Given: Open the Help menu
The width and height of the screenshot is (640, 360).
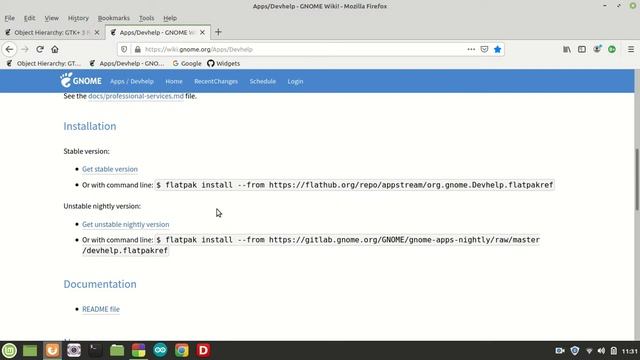Looking at the screenshot, I should 170,18.
